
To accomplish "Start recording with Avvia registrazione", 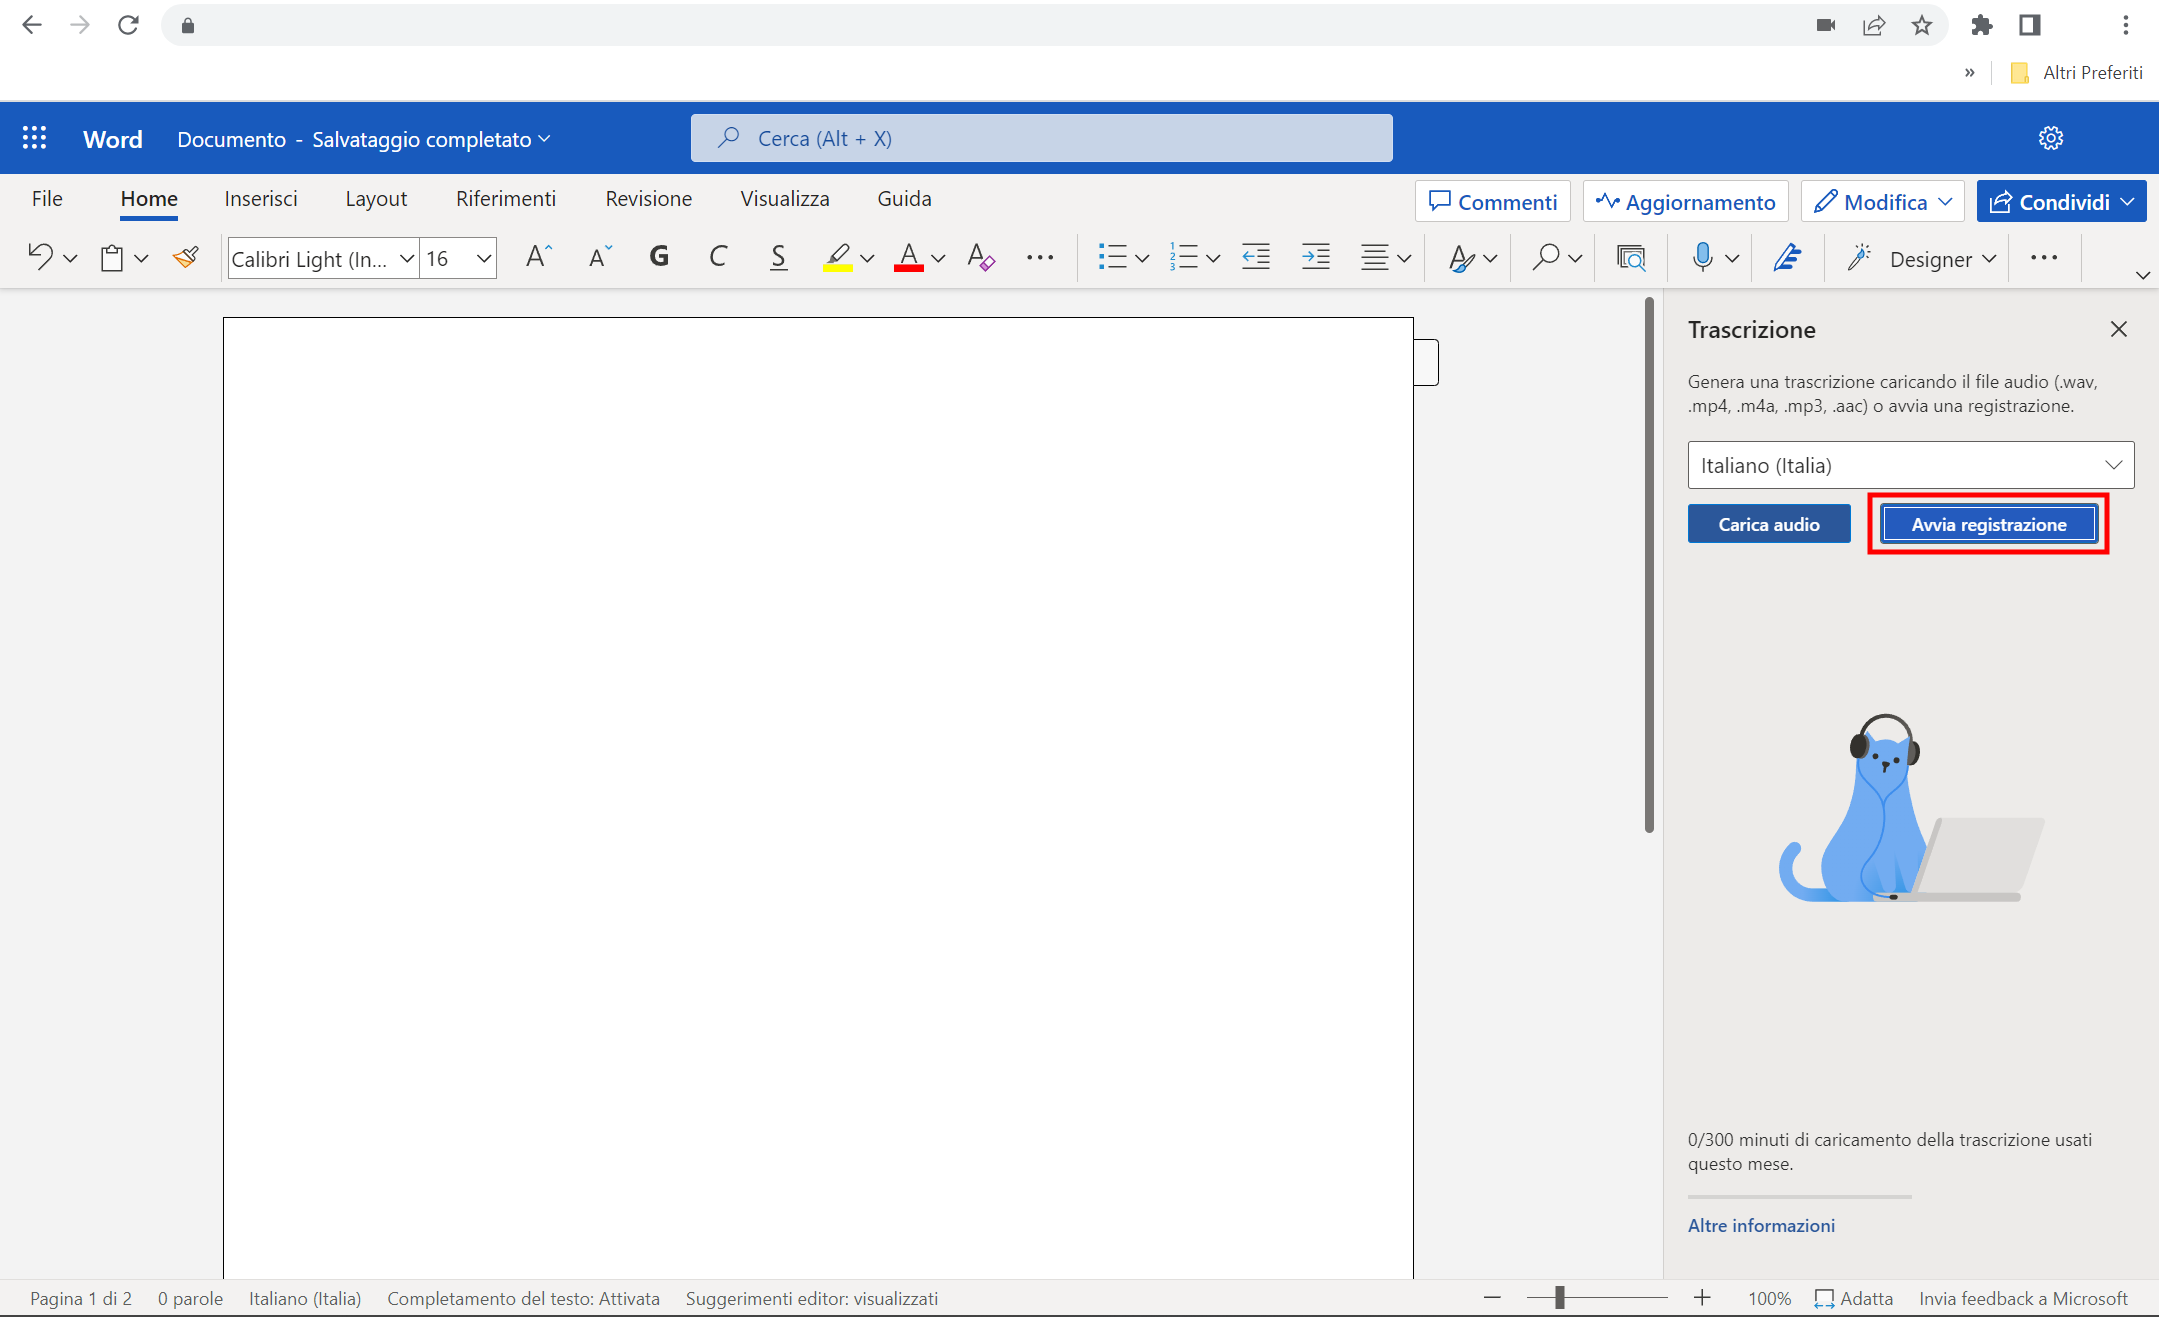I will 1987,523.
